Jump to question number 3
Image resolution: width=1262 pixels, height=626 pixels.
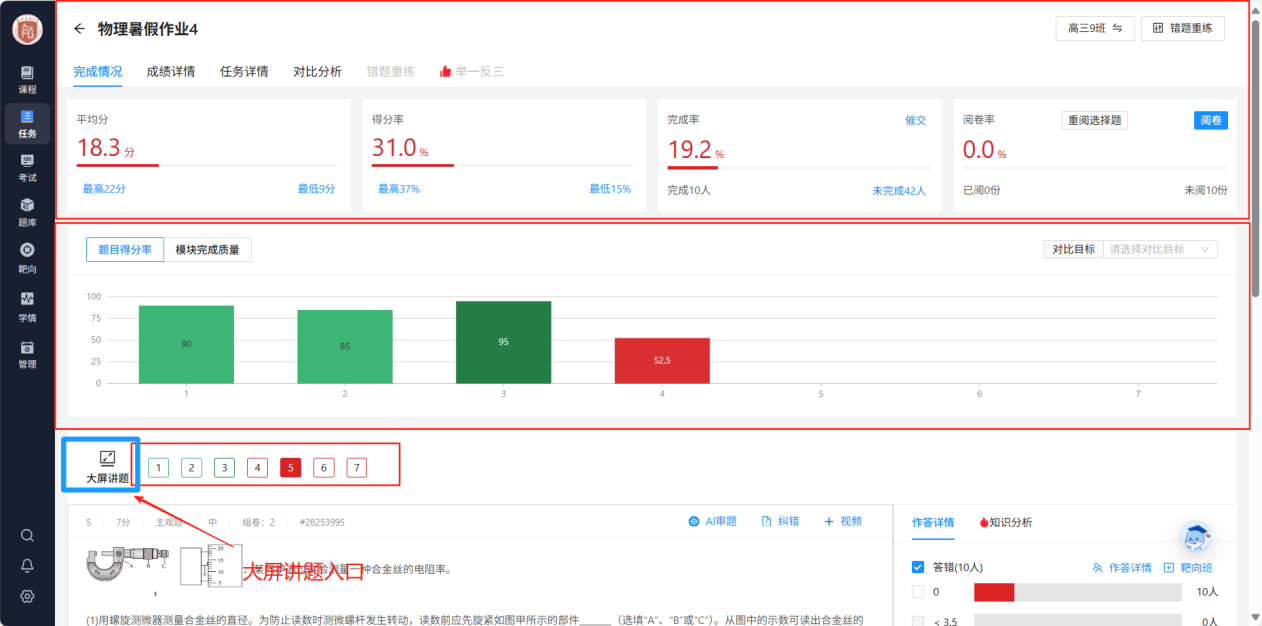click(224, 467)
